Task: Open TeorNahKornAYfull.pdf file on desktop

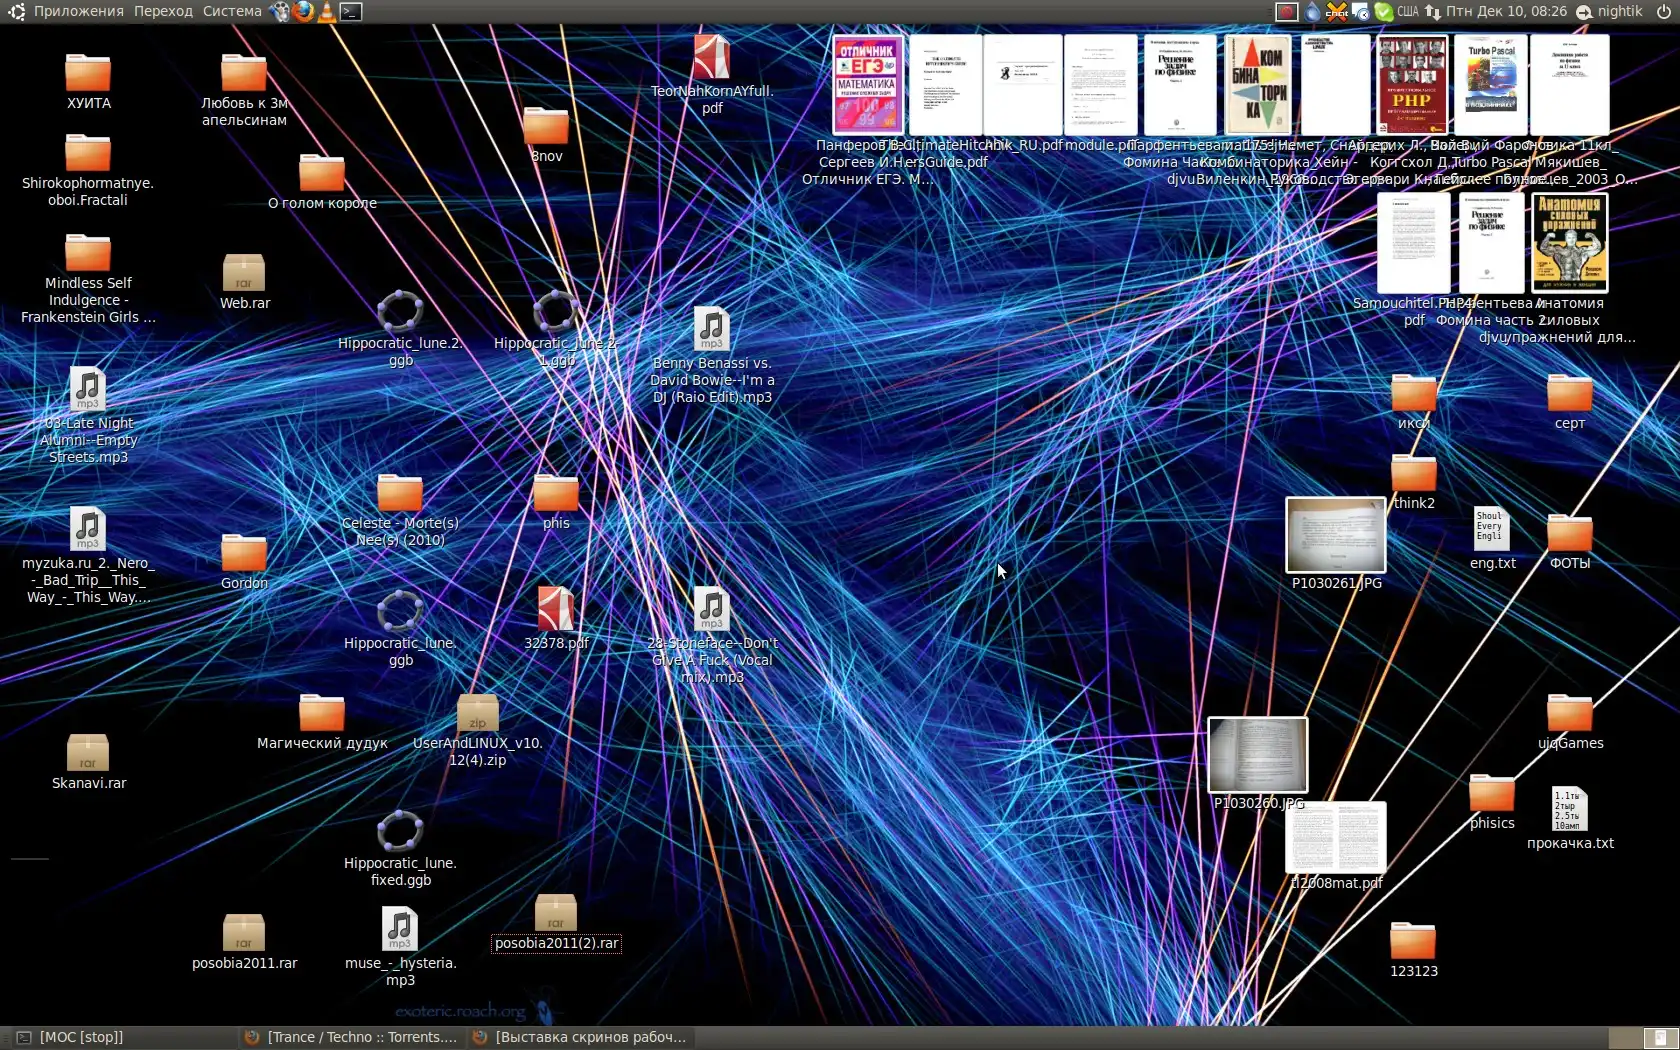Action: click(712, 58)
